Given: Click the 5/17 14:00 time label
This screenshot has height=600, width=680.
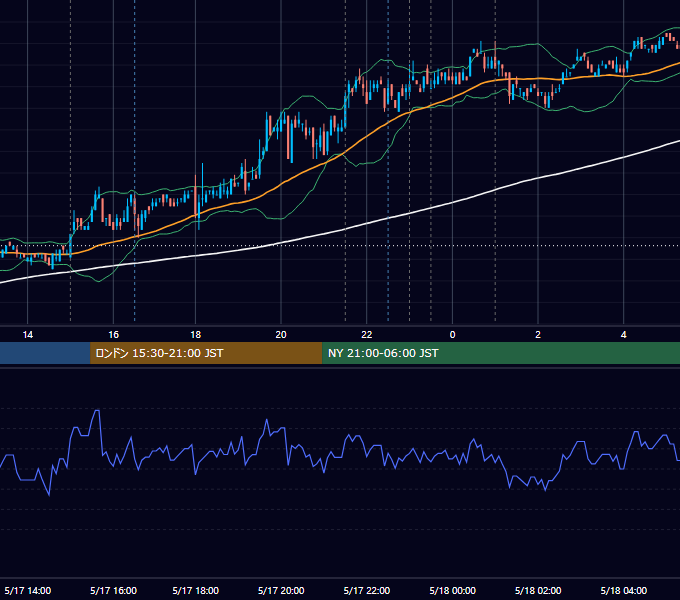Looking at the screenshot, I should [x=28, y=590].
